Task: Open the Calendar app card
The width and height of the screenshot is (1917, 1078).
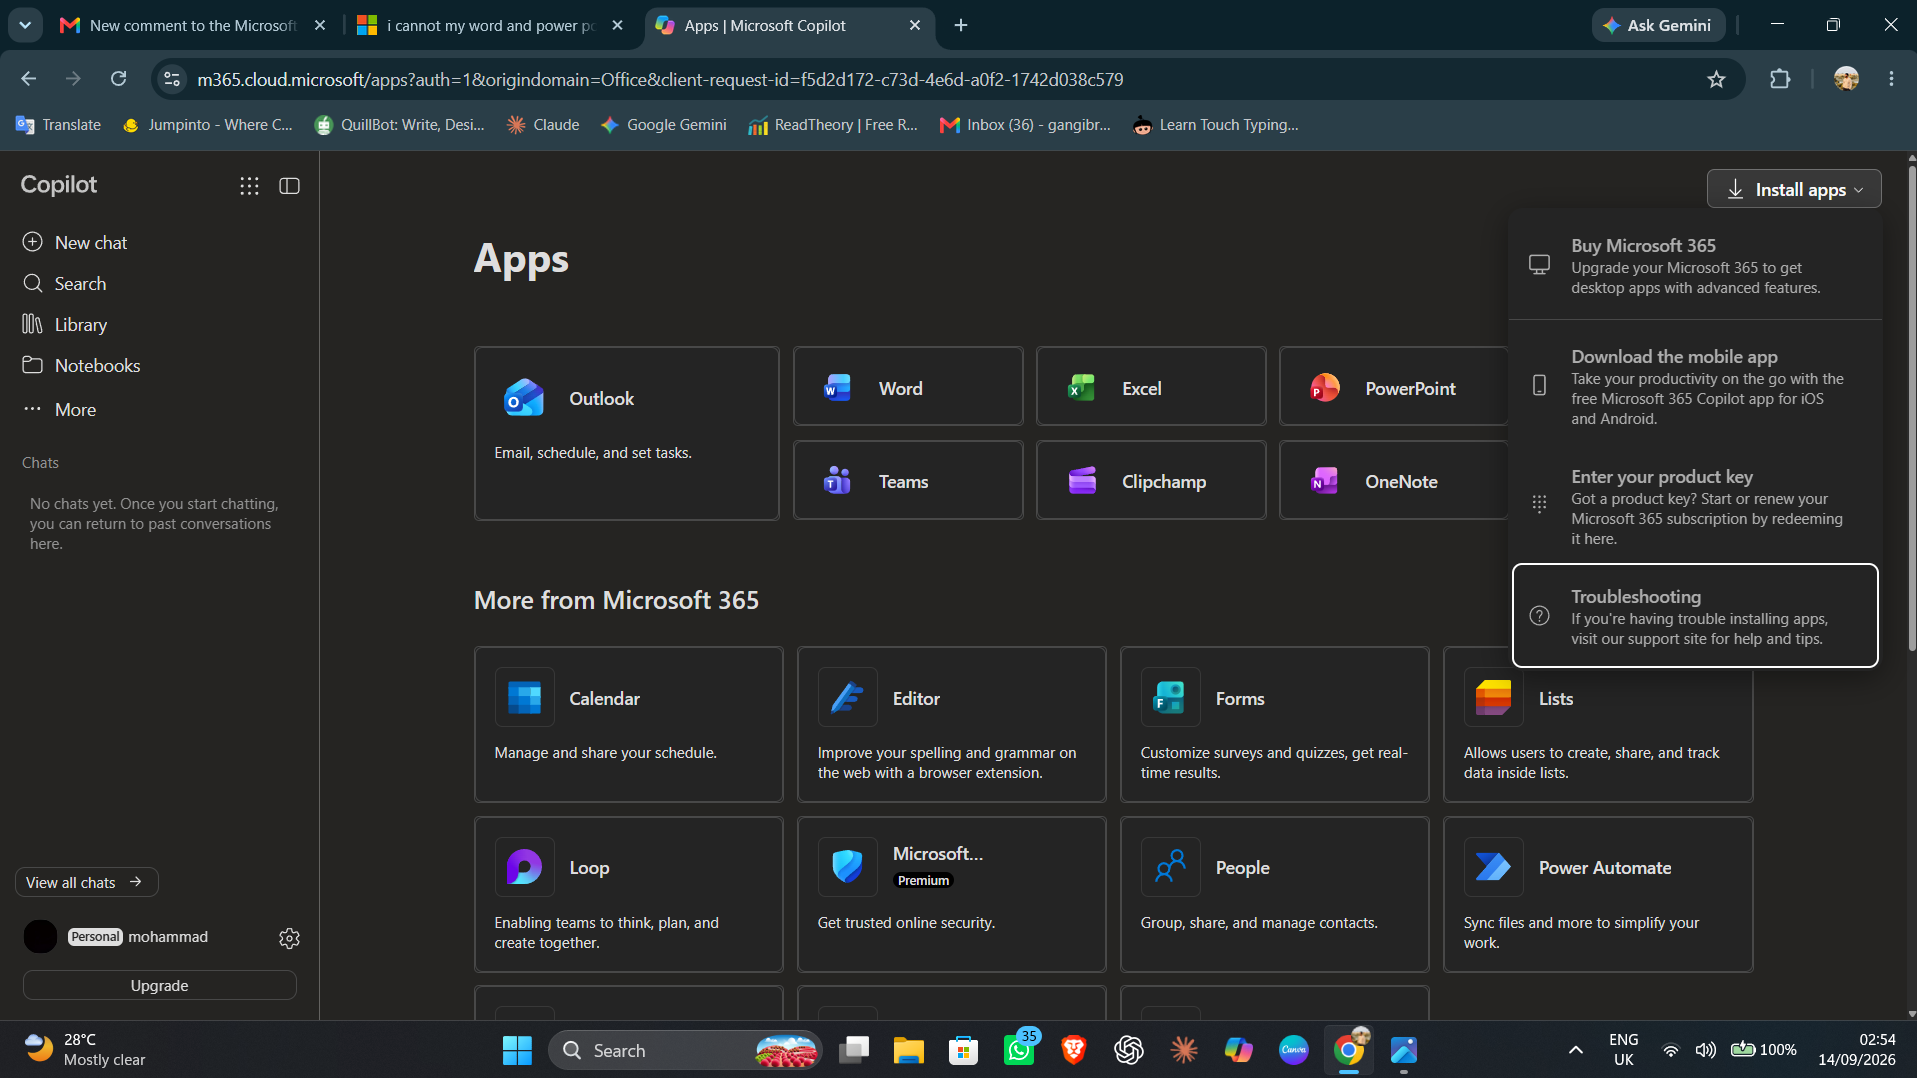Action: (628, 724)
